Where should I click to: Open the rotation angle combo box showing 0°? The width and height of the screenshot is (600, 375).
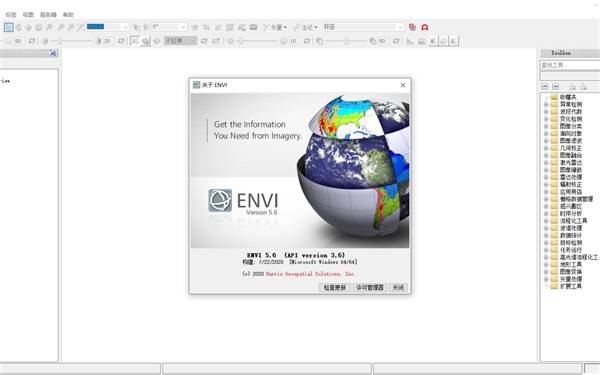[x=169, y=27]
